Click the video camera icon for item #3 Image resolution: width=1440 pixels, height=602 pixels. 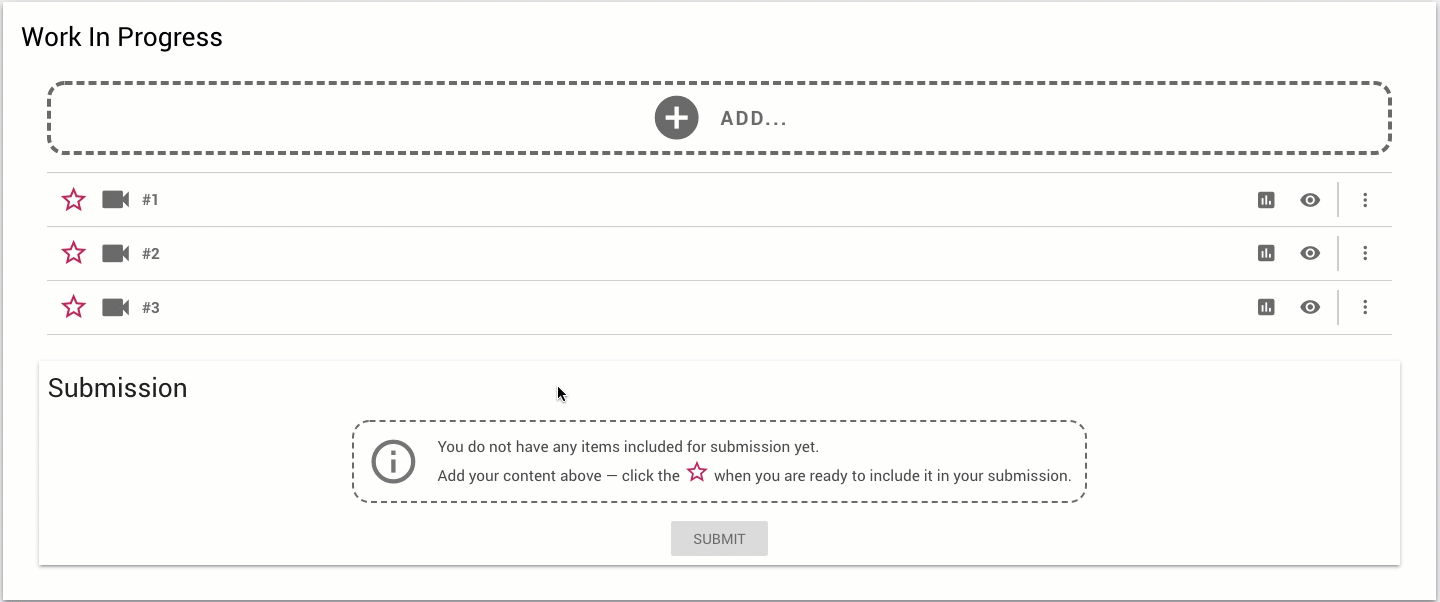click(116, 308)
